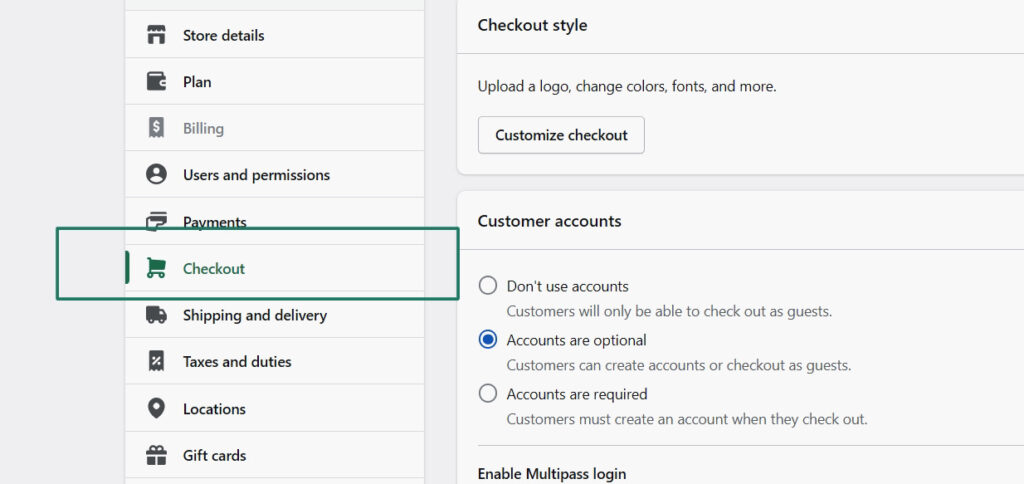Open Users and permissions settings
Viewport: 1024px width, 484px height.
[274, 174]
